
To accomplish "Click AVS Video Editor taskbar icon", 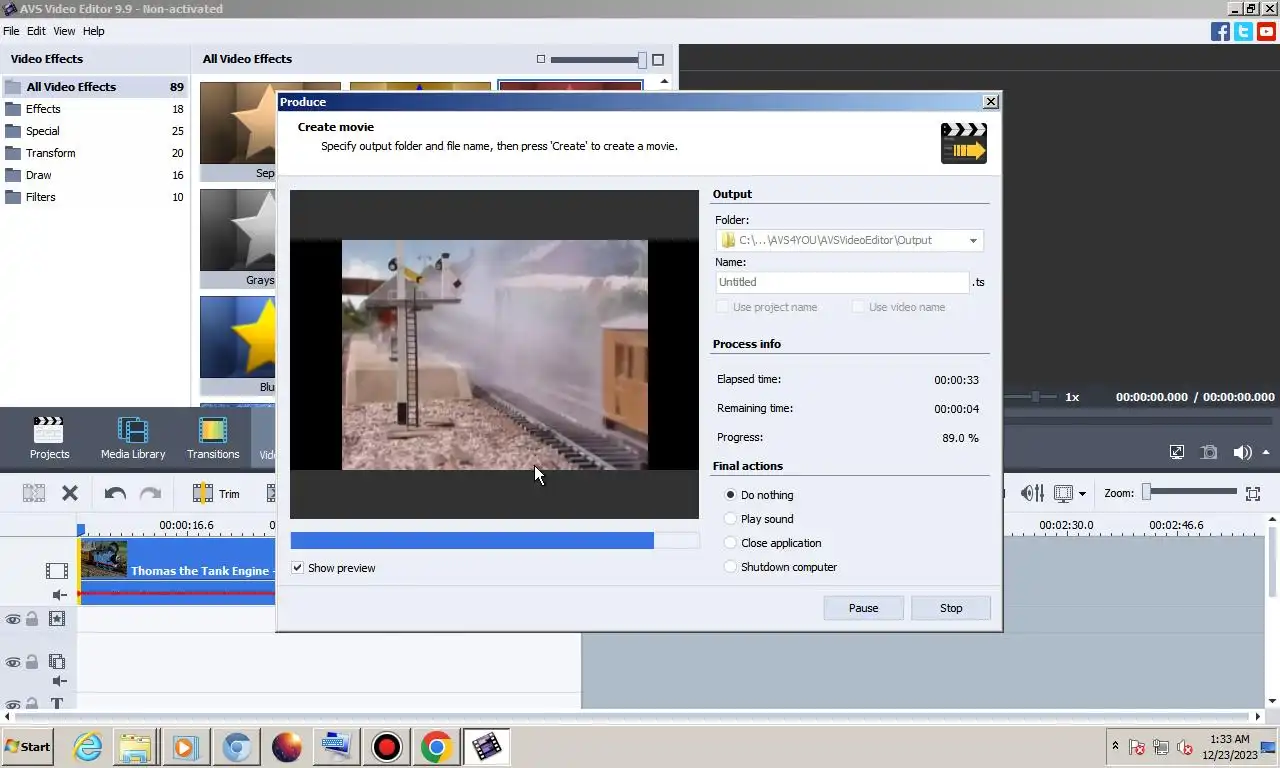I will (x=486, y=746).
